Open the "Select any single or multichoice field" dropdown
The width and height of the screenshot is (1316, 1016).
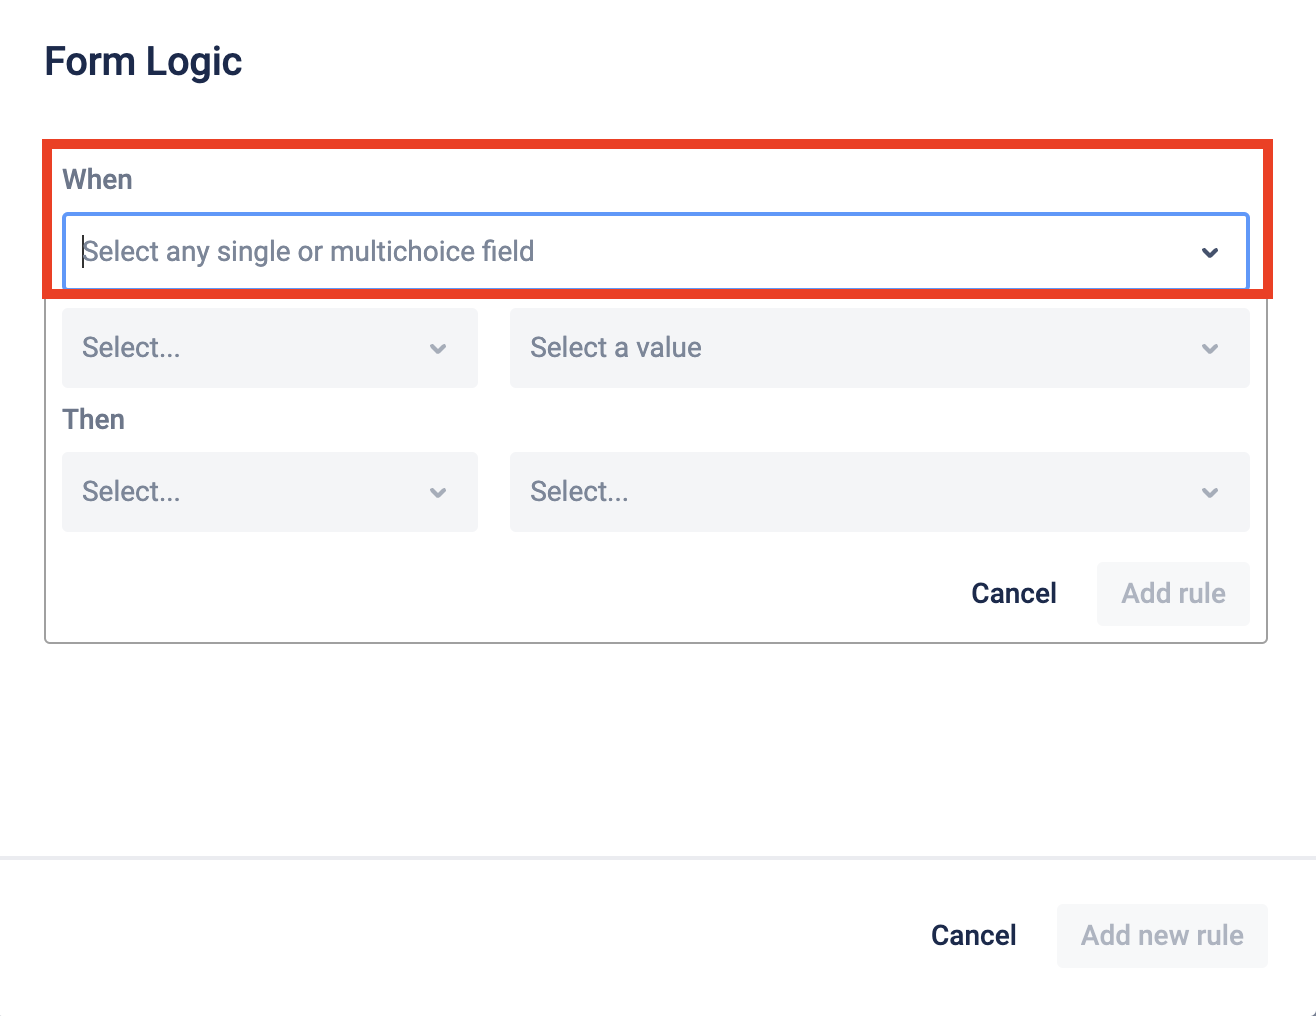[640, 252]
